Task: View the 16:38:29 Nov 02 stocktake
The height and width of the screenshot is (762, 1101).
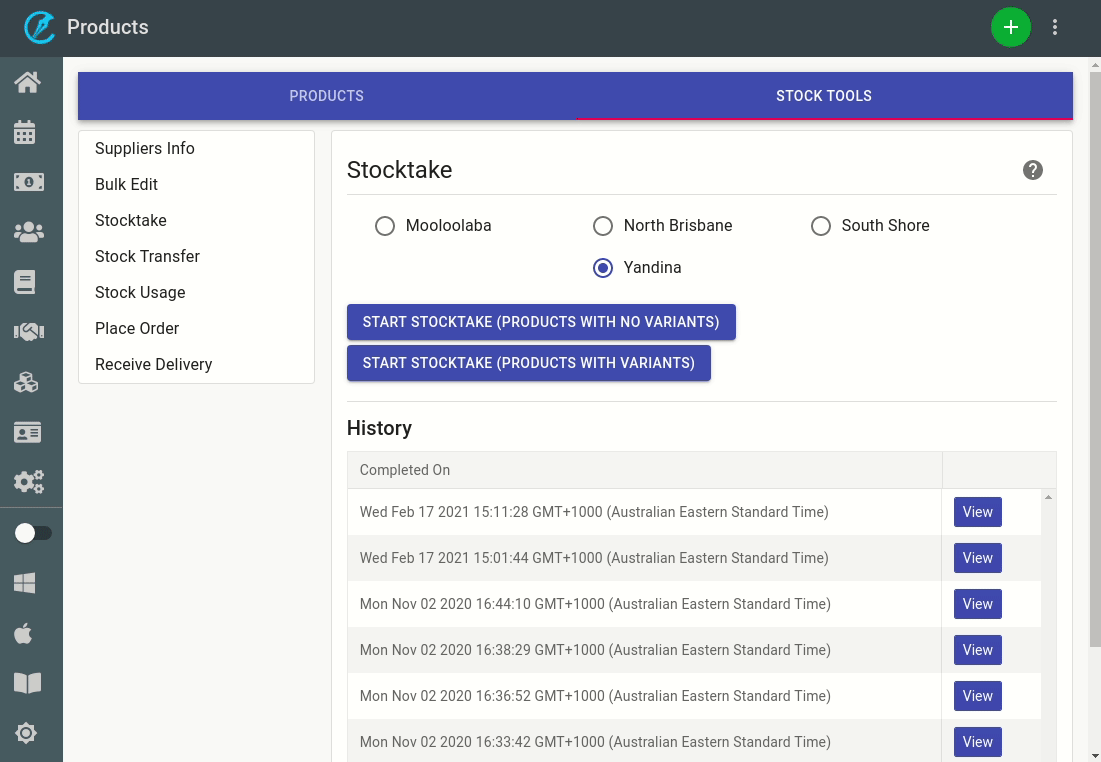Action: [977, 650]
